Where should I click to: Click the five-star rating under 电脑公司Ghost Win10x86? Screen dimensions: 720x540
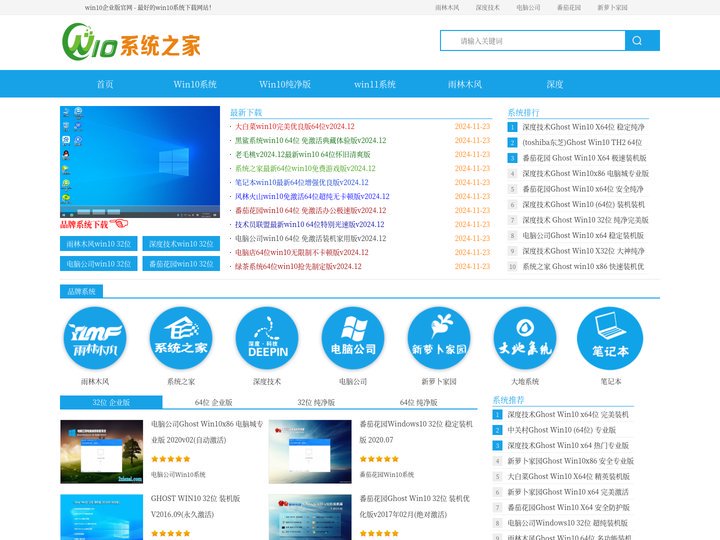click(170, 459)
